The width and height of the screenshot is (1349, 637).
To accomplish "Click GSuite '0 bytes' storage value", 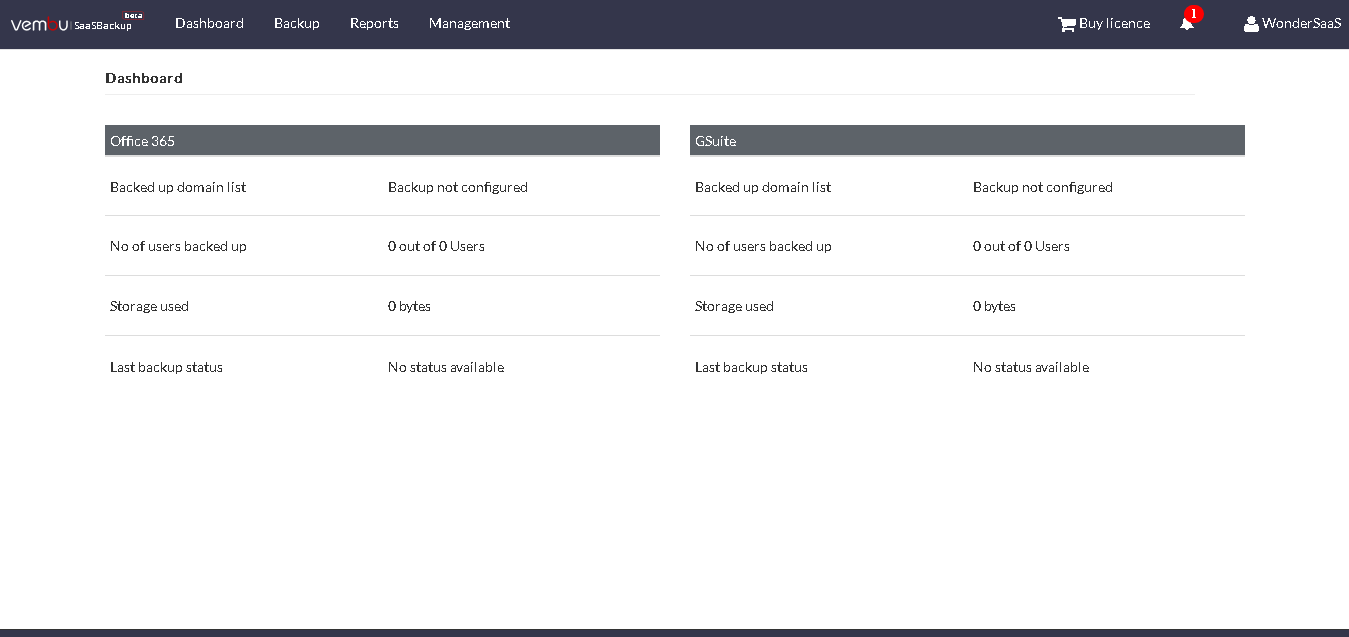I will [x=994, y=306].
